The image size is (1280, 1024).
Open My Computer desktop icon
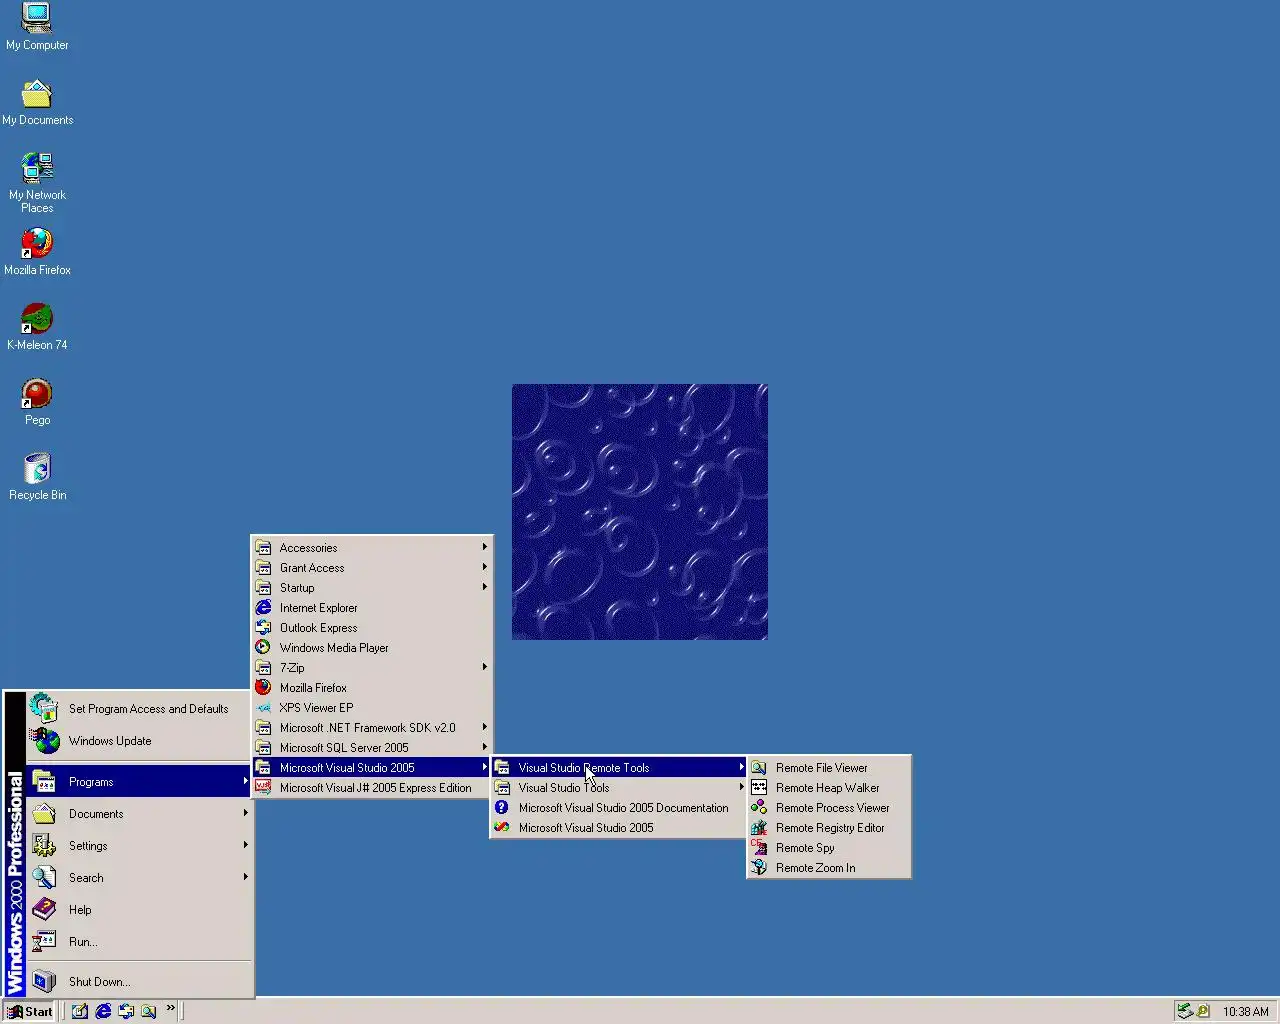pyautogui.click(x=37, y=26)
